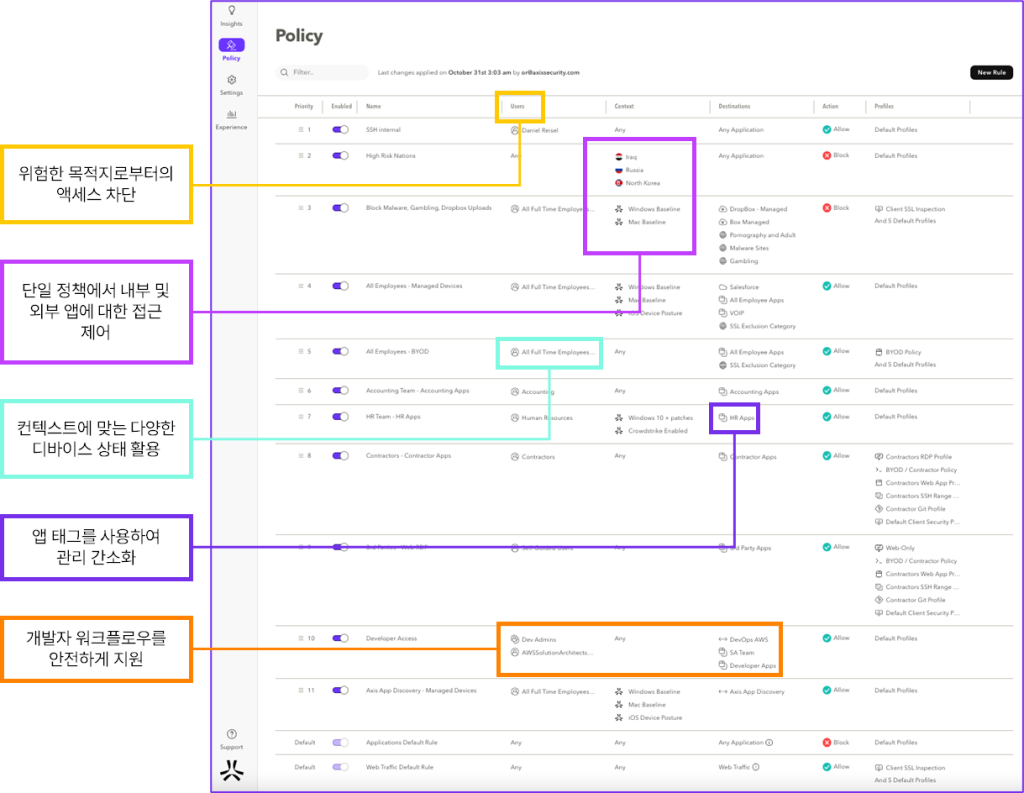Toggle the Contractors - Contractor Apps rule
The width and height of the screenshot is (1024, 793).
coord(340,456)
